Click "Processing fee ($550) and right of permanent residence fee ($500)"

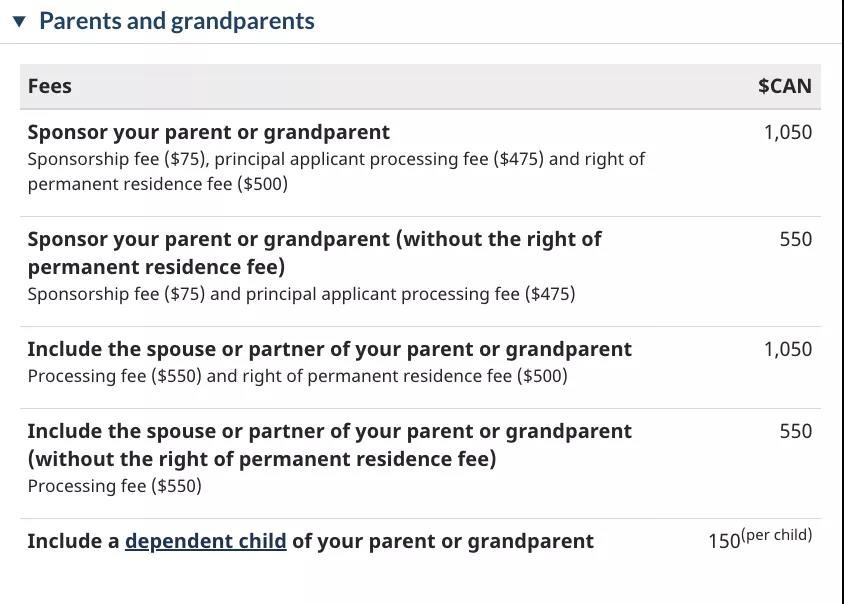click(x=297, y=376)
